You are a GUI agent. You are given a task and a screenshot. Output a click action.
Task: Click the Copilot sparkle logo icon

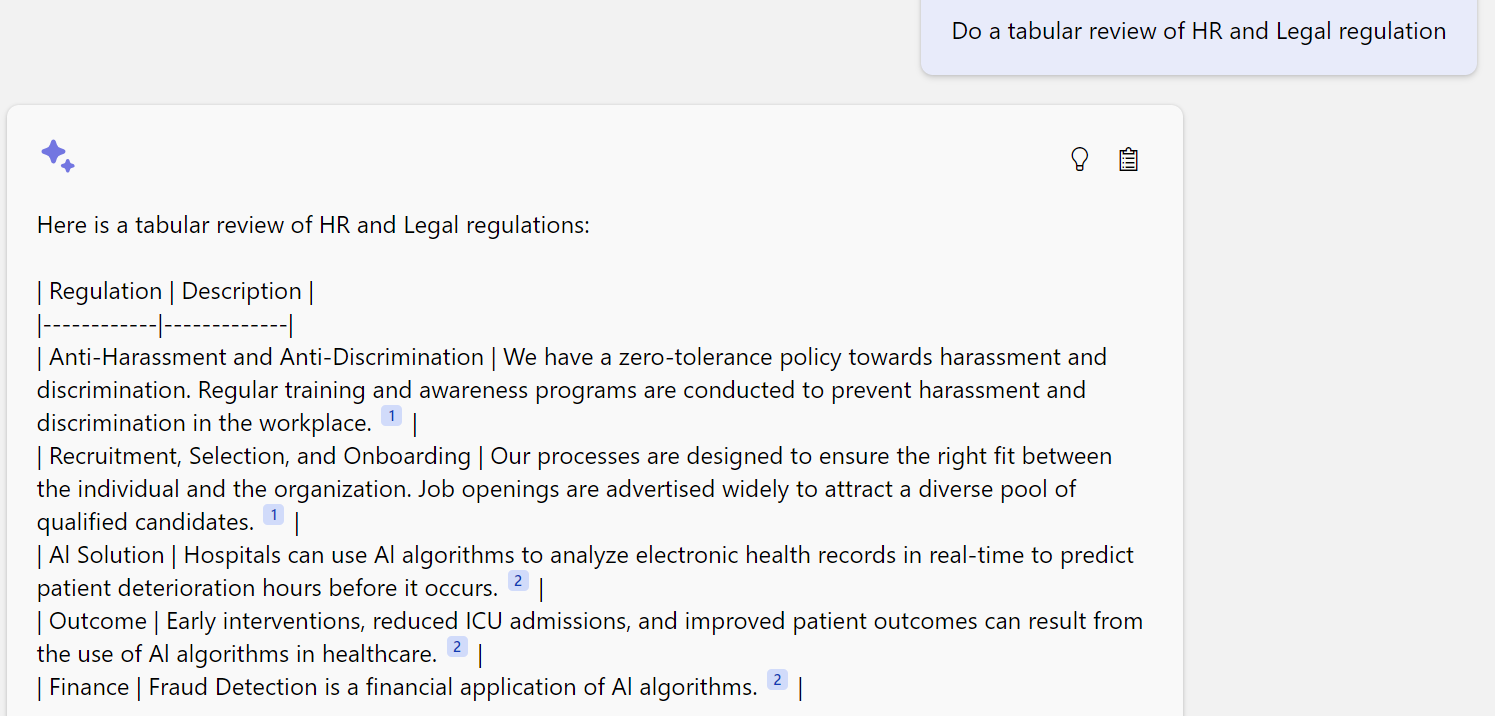pos(57,155)
